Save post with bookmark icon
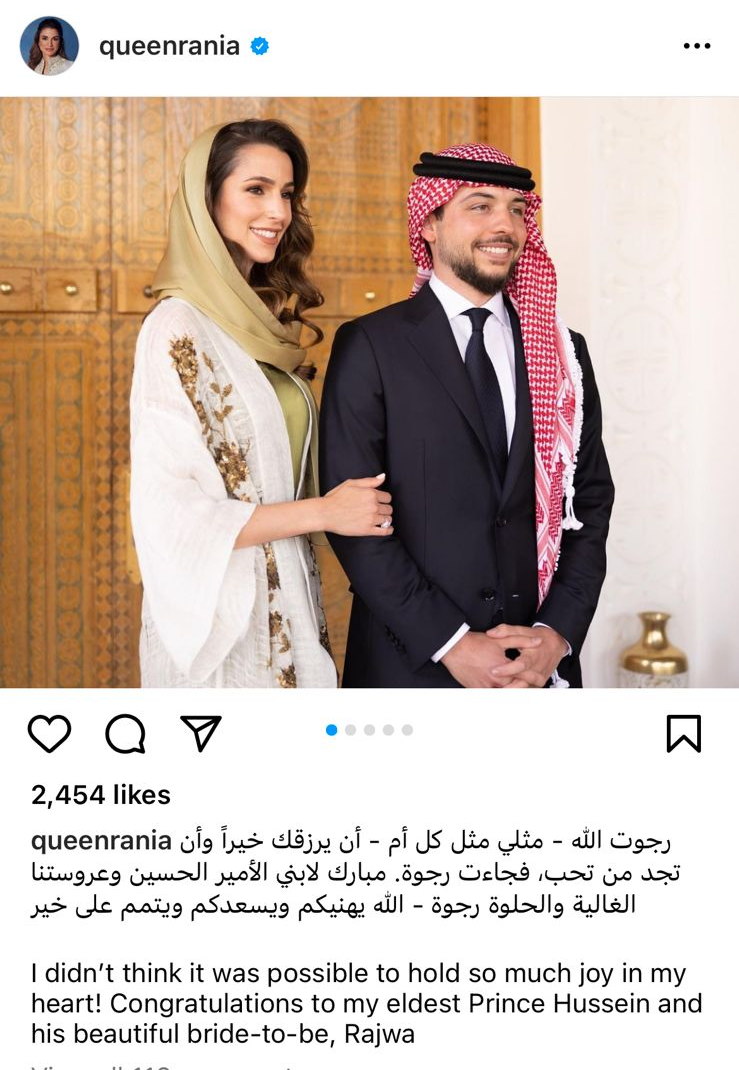The image size is (739, 1070). 684,734
